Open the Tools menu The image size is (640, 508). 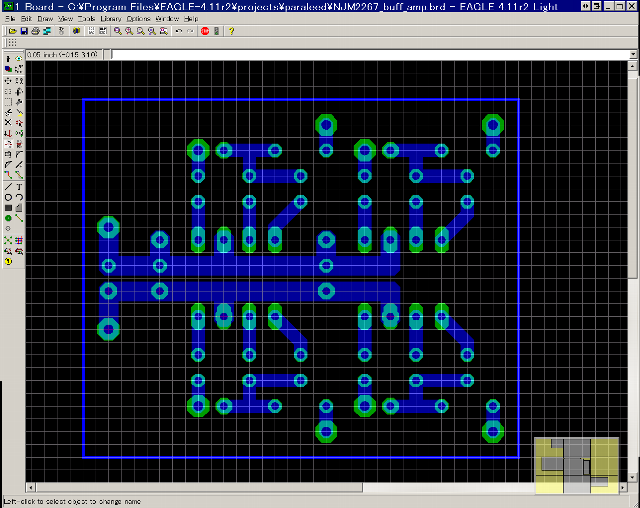point(87,19)
